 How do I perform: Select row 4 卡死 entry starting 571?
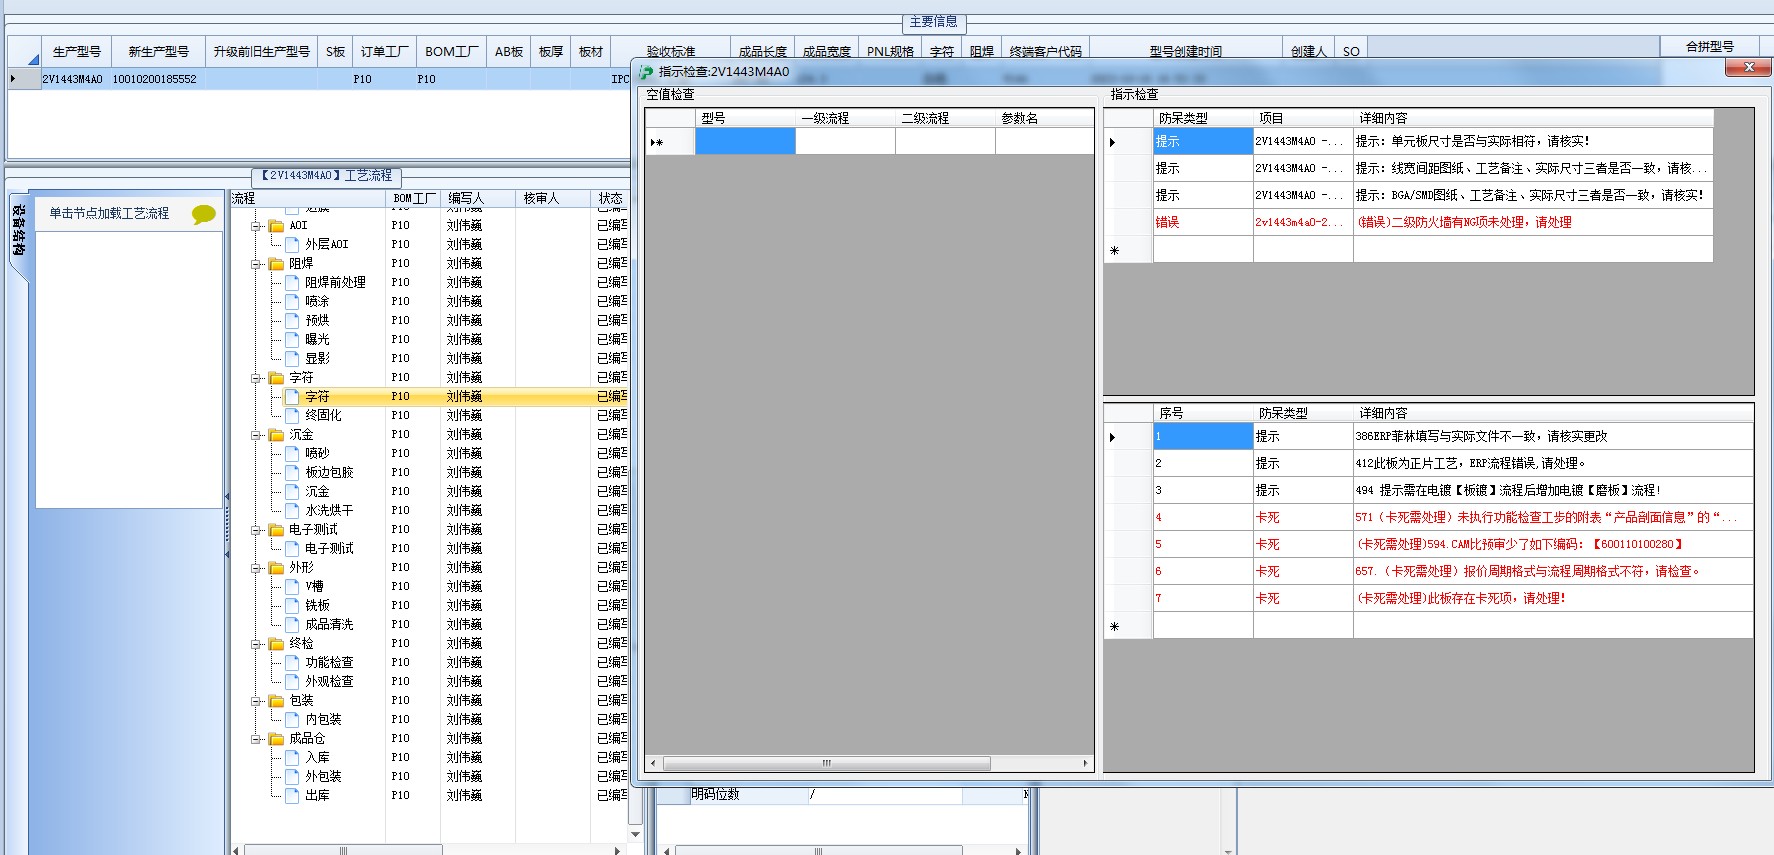[1429, 517]
